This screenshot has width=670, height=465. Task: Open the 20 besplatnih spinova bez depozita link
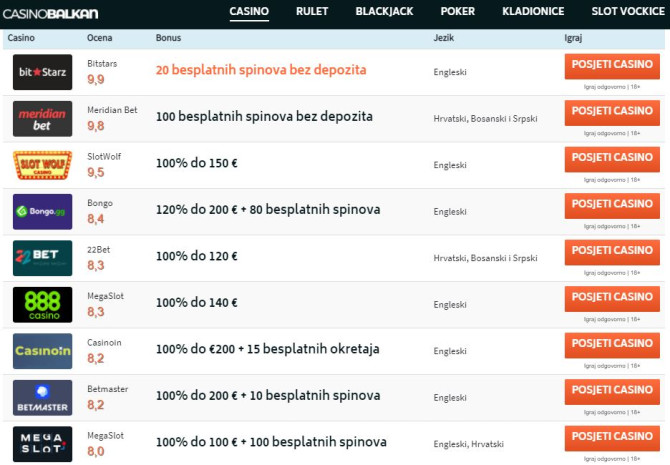coord(261,70)
